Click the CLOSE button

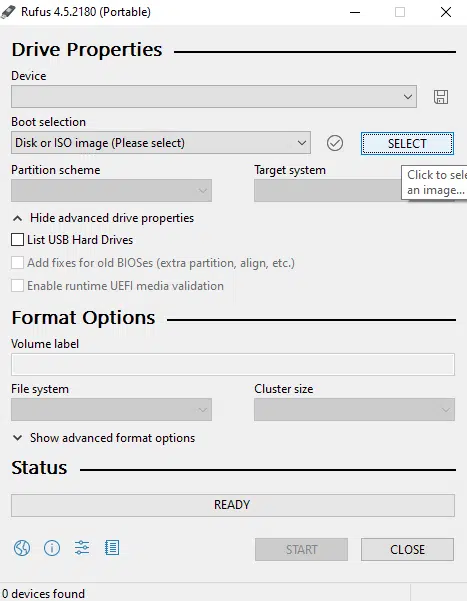point(407,550)
